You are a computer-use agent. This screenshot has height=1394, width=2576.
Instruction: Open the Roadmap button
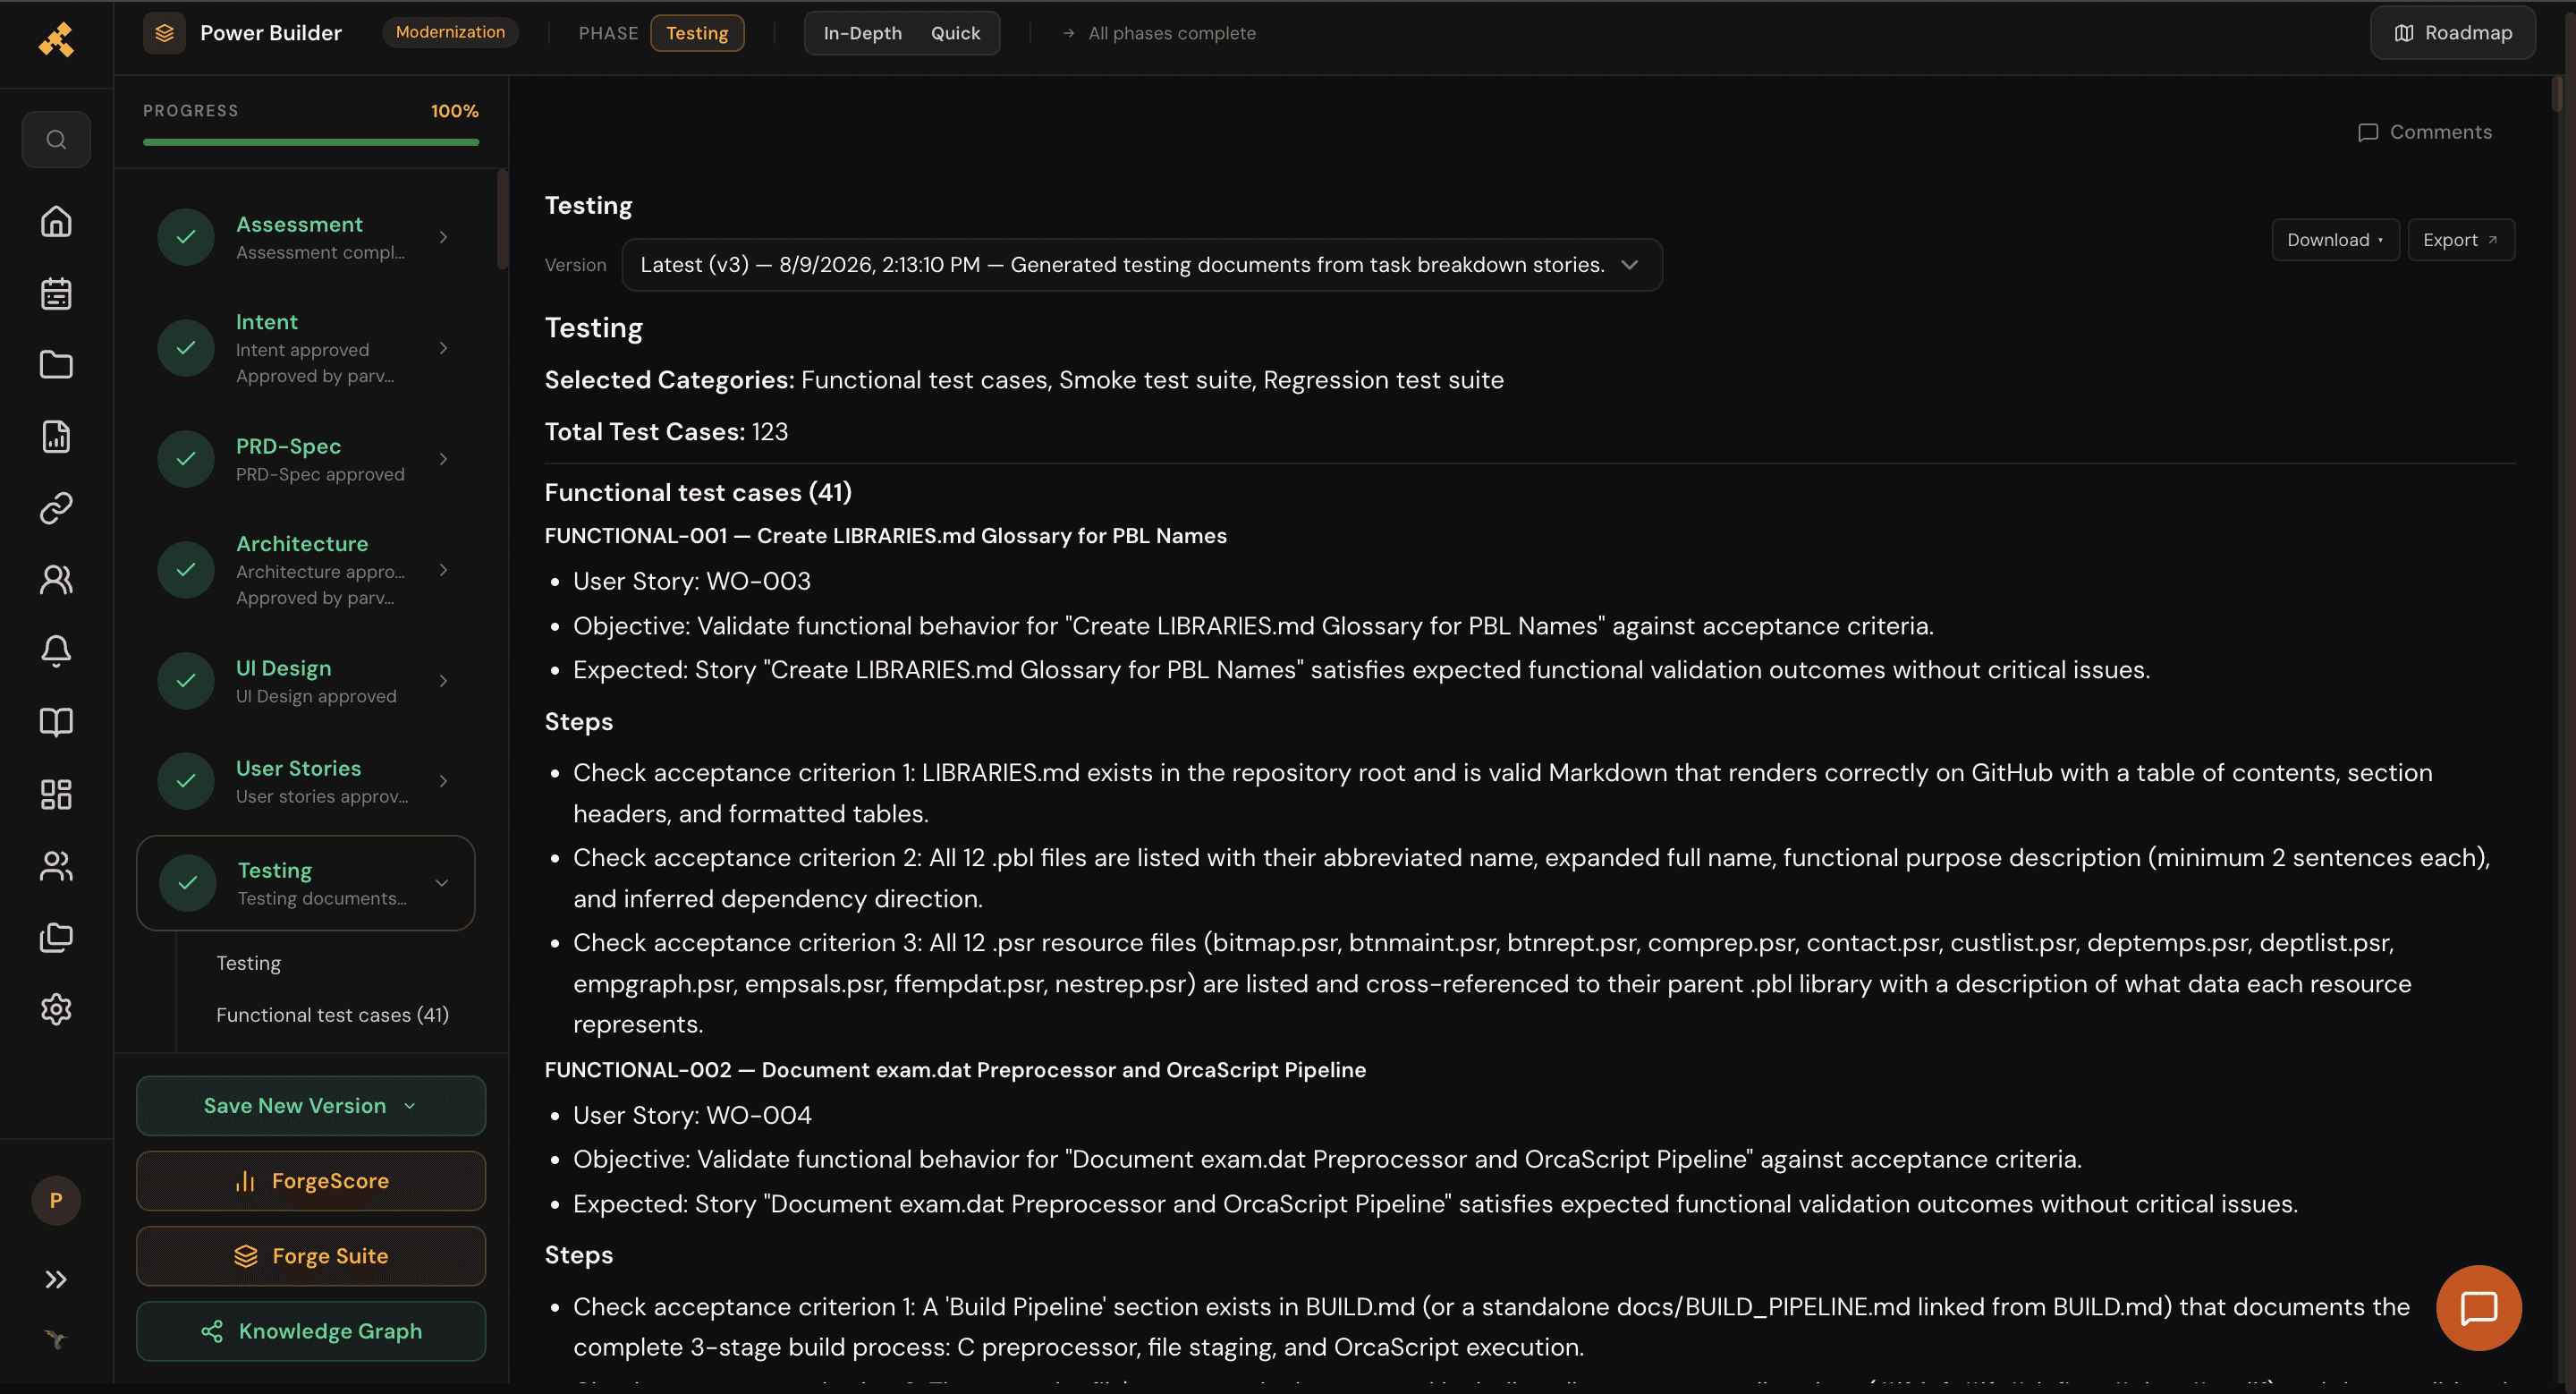coord(2452,33)
